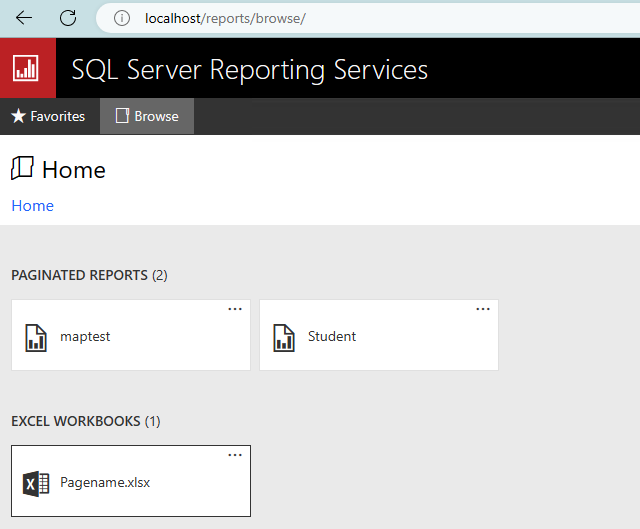Open the ellipsis menu on maptest tile
640x529 pixels.
point(235,309)
